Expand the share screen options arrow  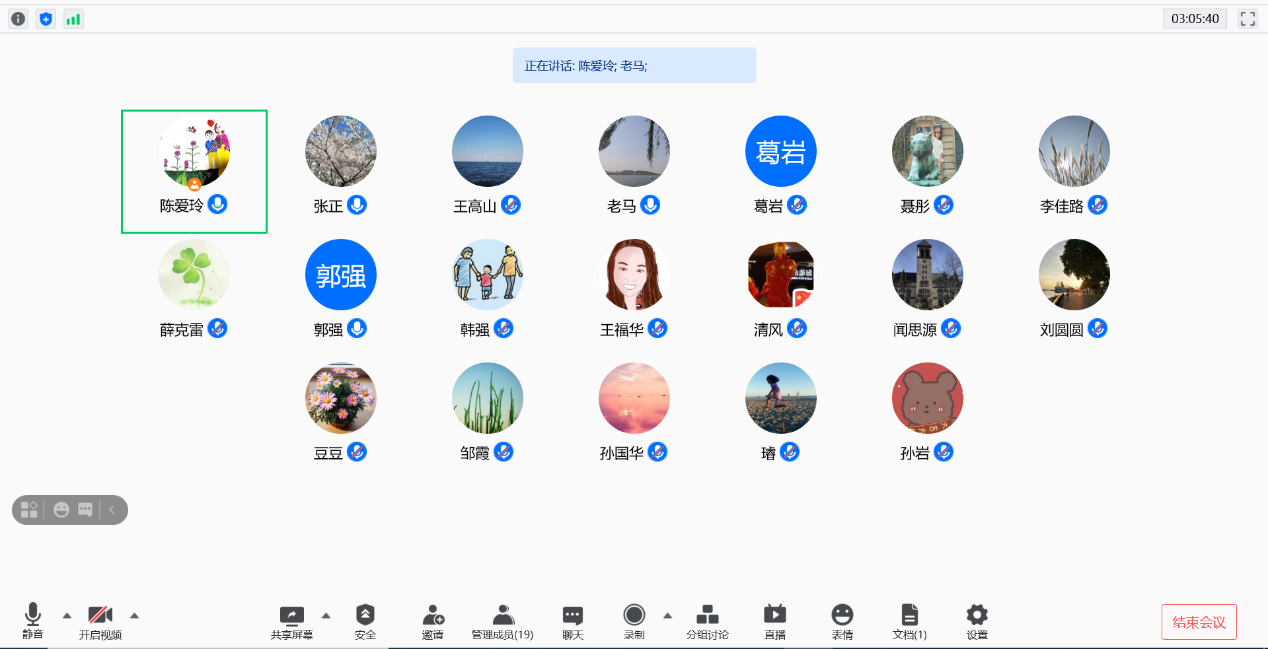point(326,615)
